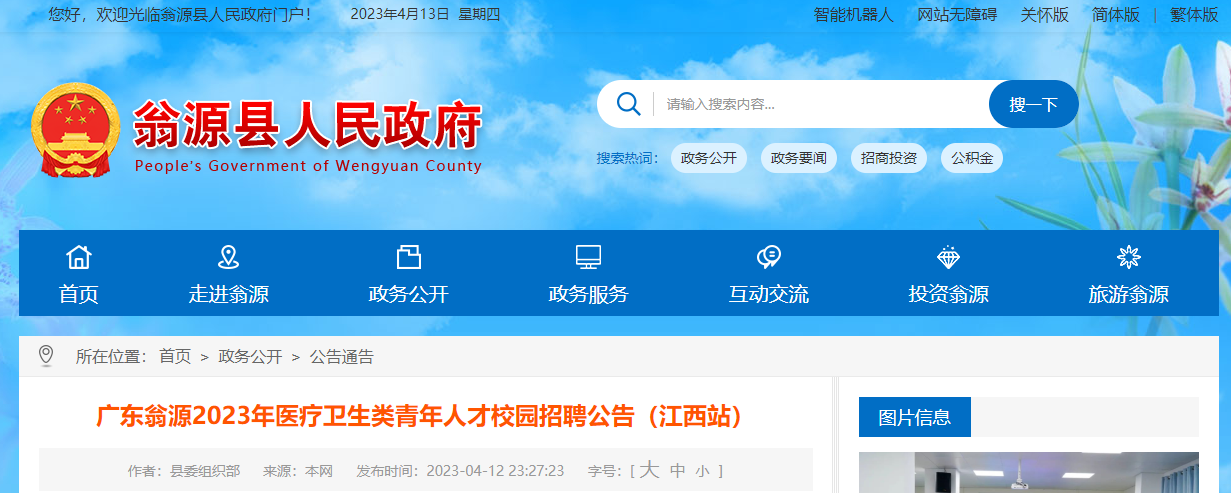1231x493 pixels.
Task: Click the welcome text 您好，欢迎光临翁源县人民政府门户
Action: [x=180, y=15]
